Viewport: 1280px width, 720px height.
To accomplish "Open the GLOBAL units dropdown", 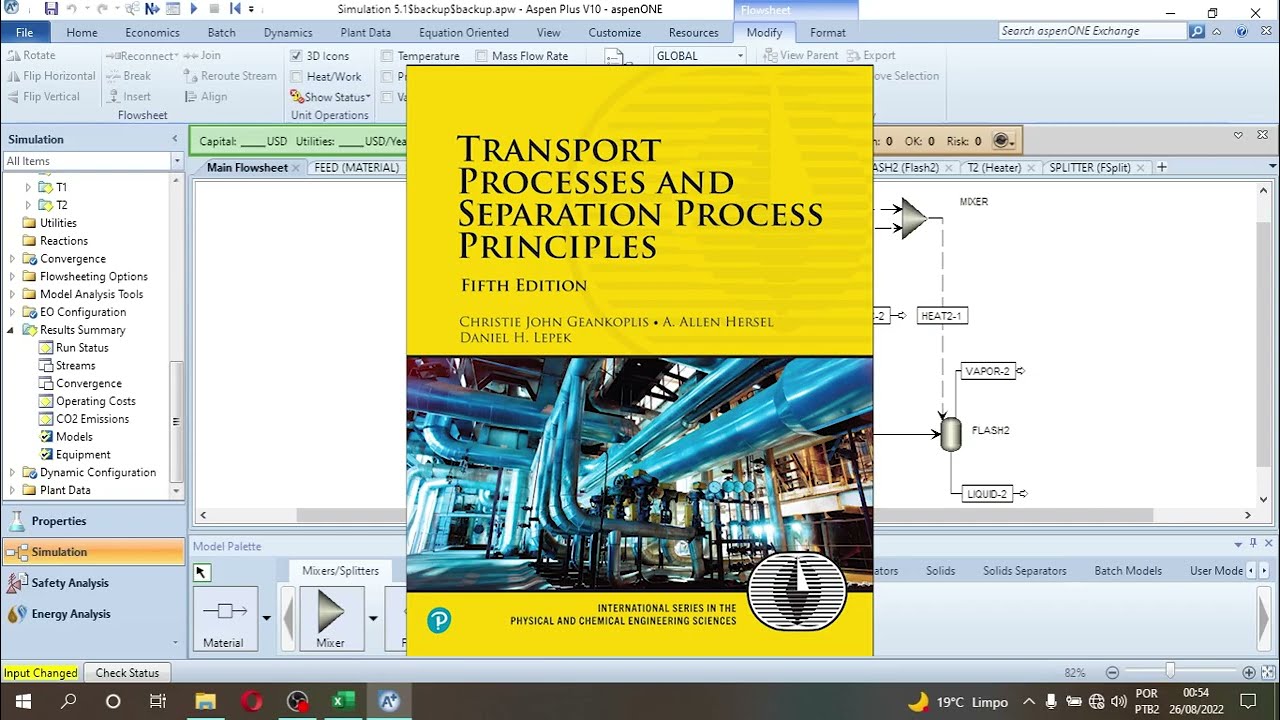I will point(740,56).
